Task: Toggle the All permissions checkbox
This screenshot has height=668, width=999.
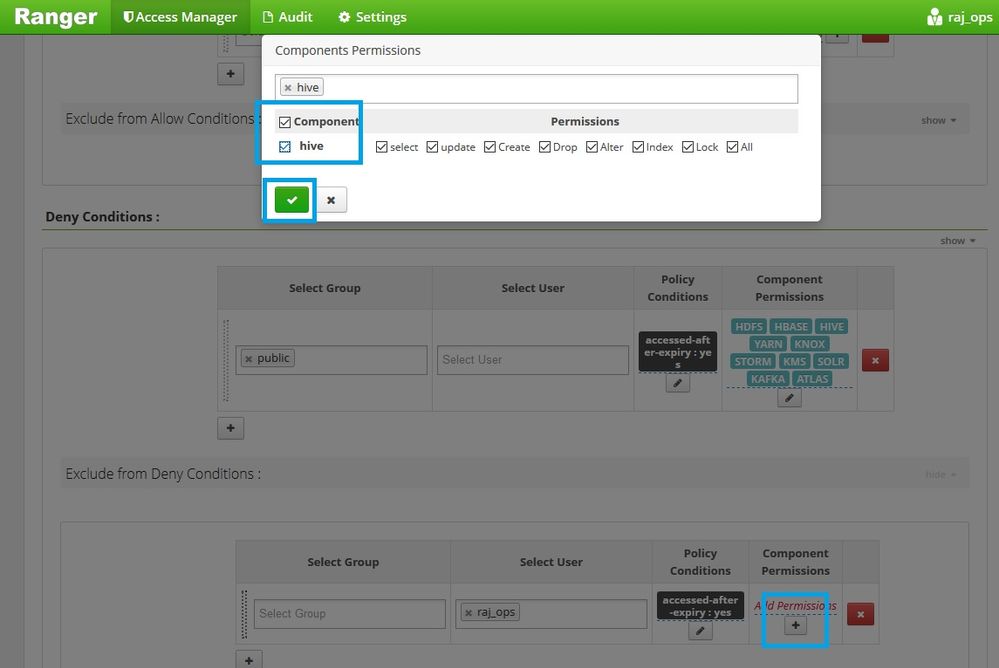Action: (732, 147)
